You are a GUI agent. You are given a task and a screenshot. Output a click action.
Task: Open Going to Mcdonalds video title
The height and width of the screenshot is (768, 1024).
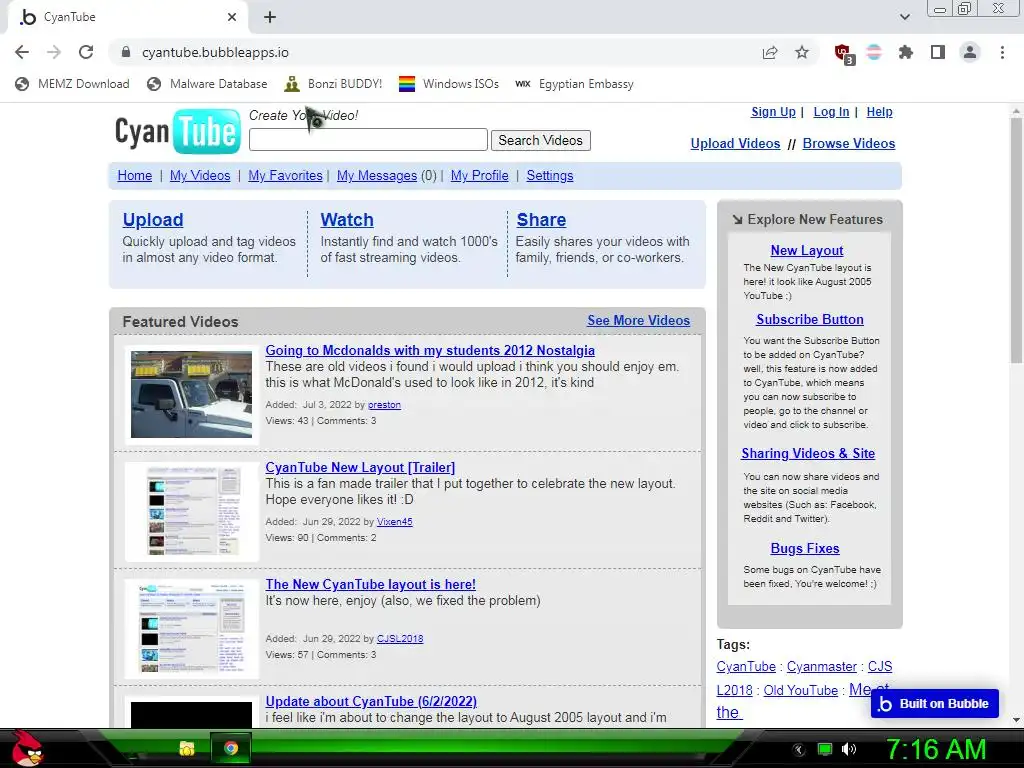[x=430, y=351]
